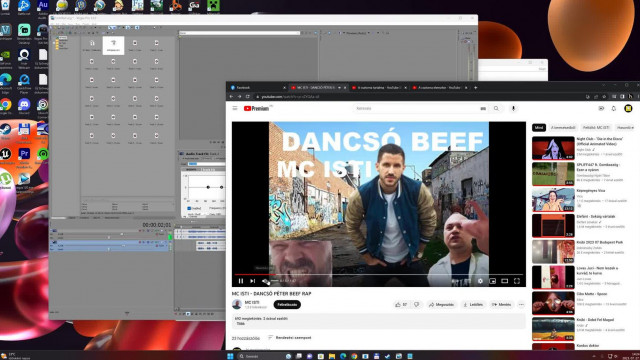Open Adobe Audition desktop icon
Viewport: 640px width, 360px height.
[42, 7]
